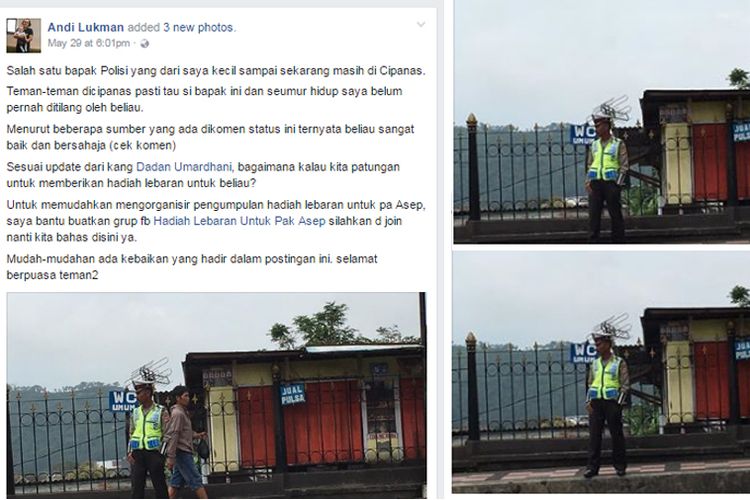This screenshot has height=500, width=750.
Task: Click the WC Umum sign in bottom left photo
Action: 122,401
